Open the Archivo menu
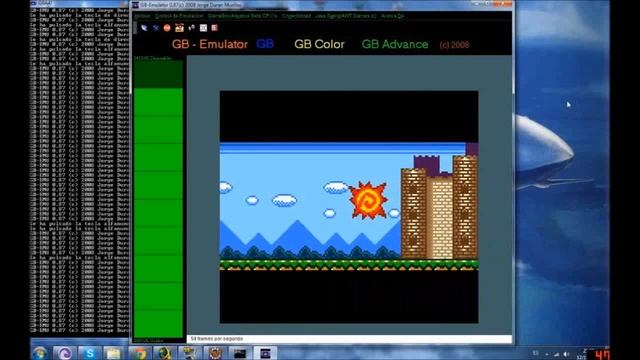This screenshot has height=360, width=640. (x=142, y=16)
